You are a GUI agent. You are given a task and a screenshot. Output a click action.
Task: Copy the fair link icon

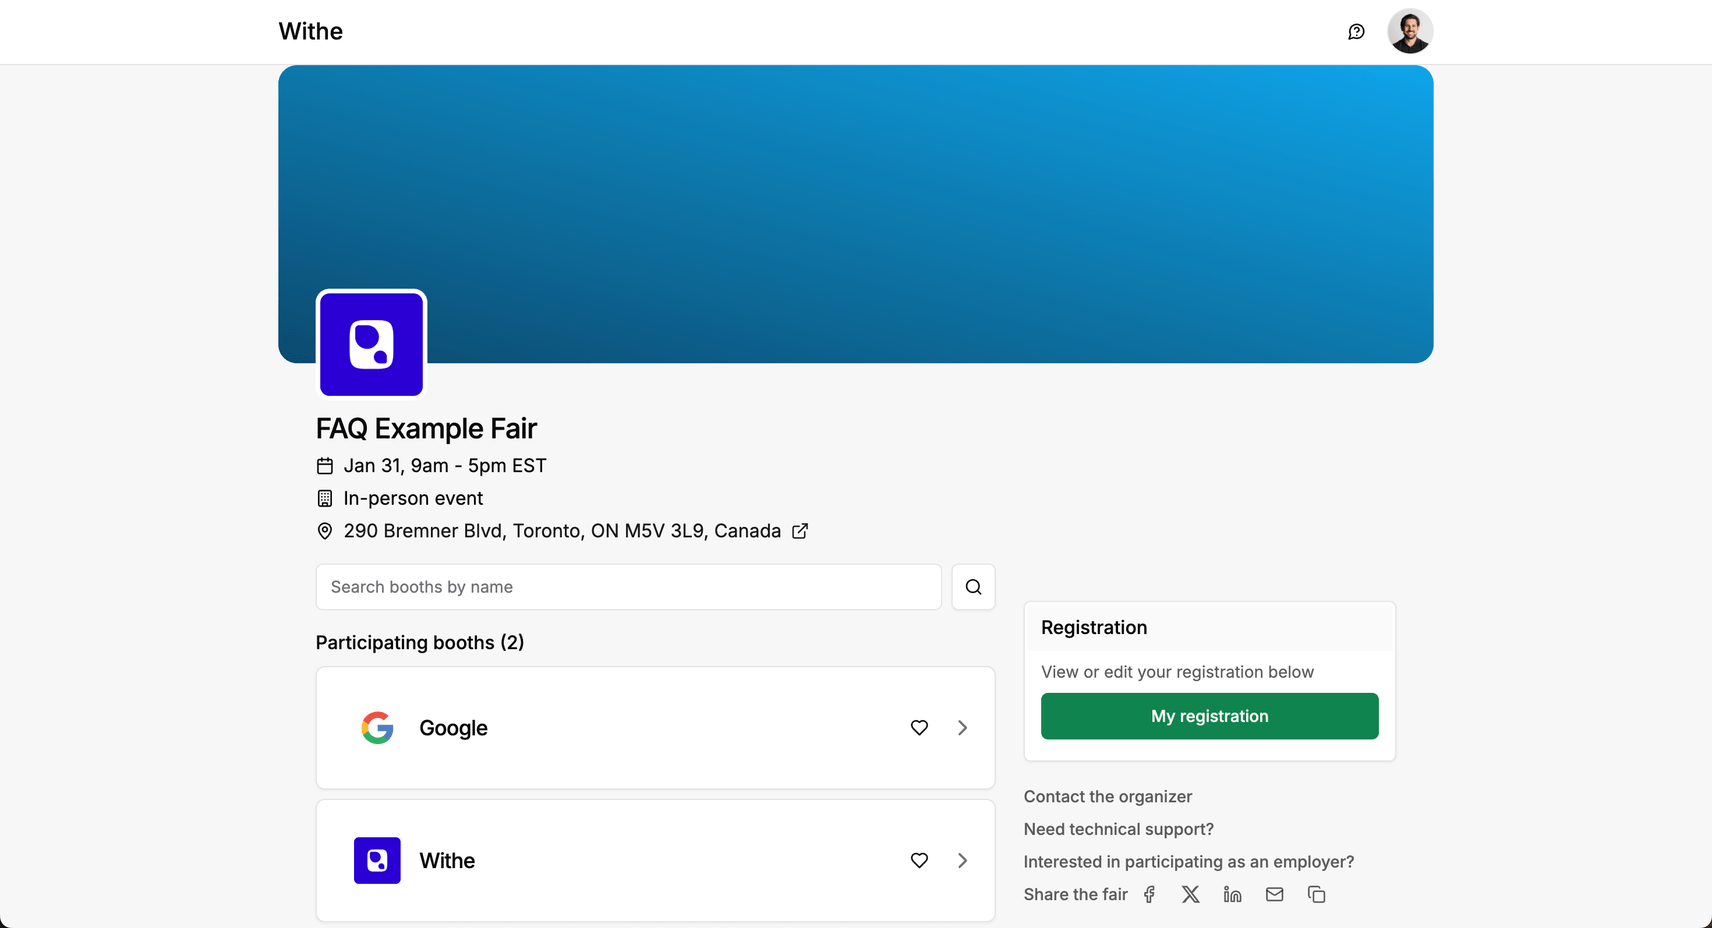click(x=1317, y=895)
